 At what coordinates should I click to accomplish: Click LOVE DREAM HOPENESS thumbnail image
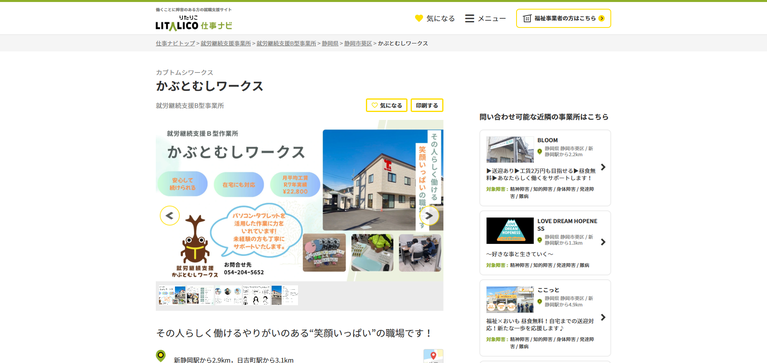(510, 230)
